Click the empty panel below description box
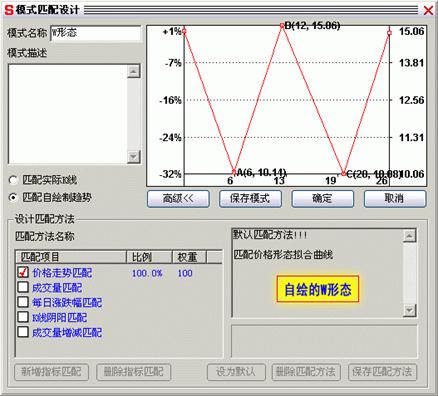Viewport: 438px width, 396px height. pos(324,341)
